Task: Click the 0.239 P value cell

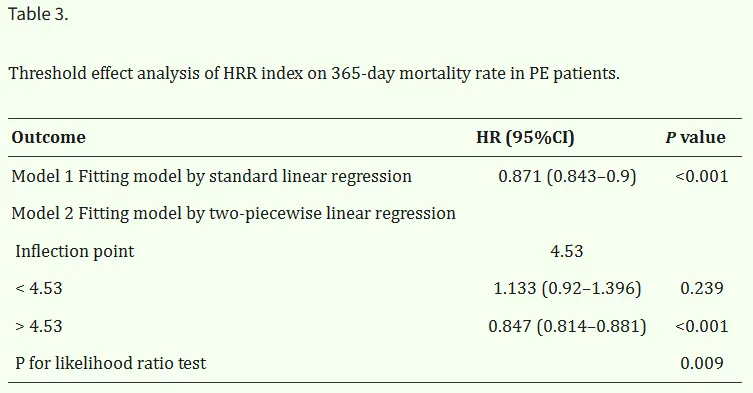Action: pyautogui.click(x=702, y=288)
